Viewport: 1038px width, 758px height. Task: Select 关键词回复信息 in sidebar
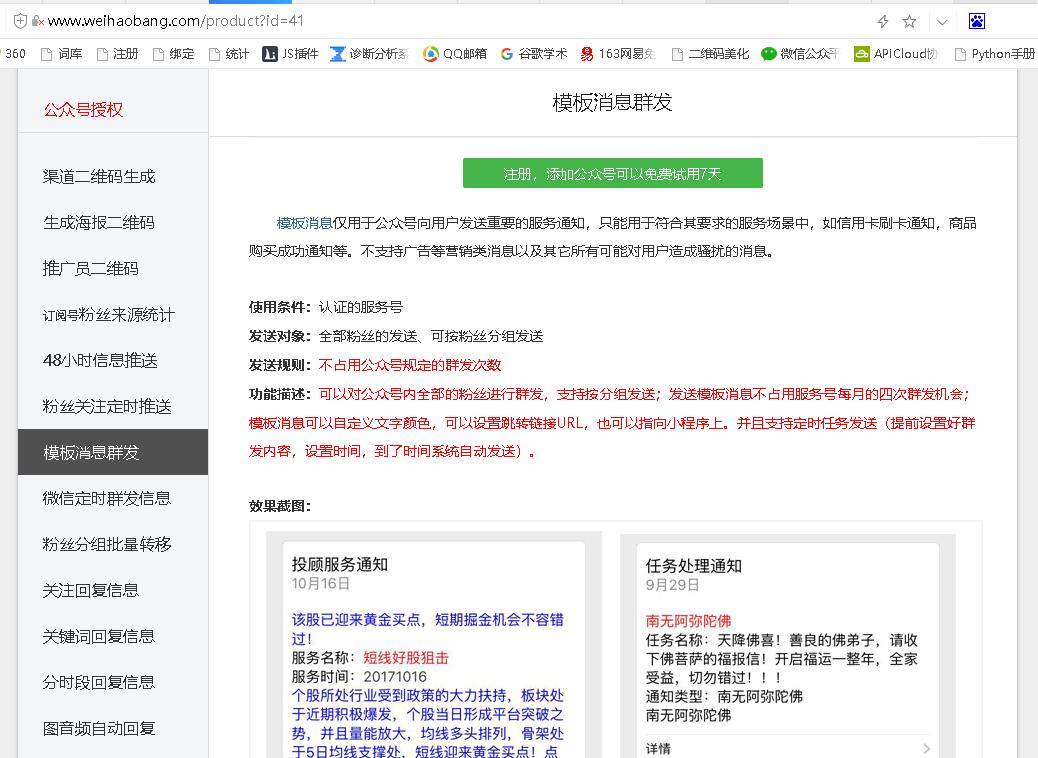coord(99,636)
